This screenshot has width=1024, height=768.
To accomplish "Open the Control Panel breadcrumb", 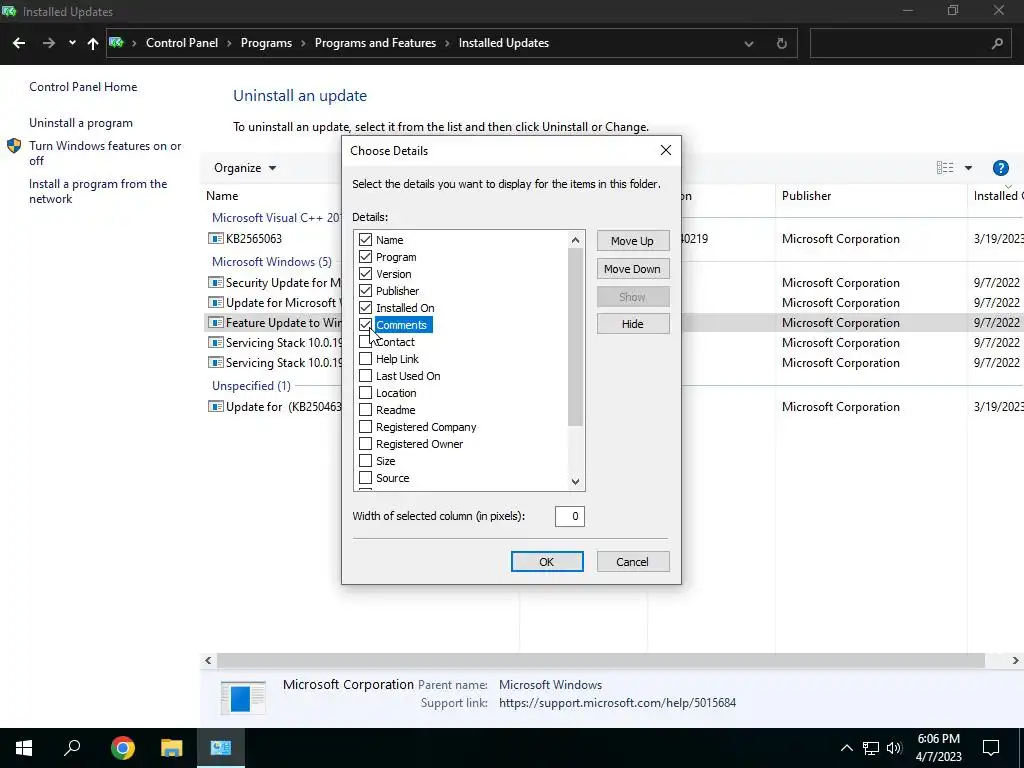I will [x=182, y=43].
